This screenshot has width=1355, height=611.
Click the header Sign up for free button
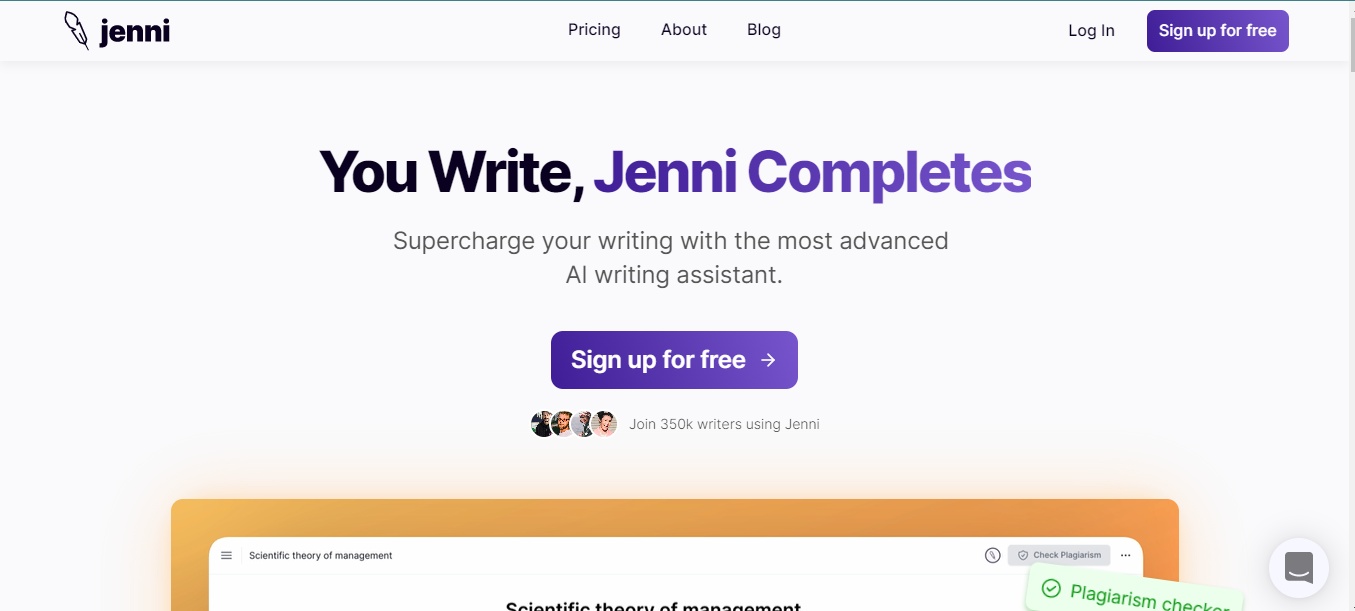point(1218,31)
